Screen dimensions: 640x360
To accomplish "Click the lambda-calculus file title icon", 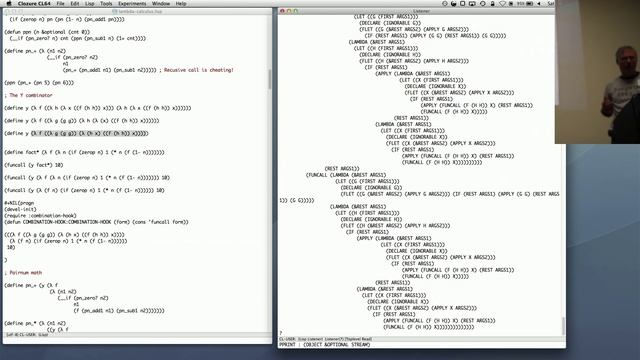I will pyautogui.click(x=115, y=11).
